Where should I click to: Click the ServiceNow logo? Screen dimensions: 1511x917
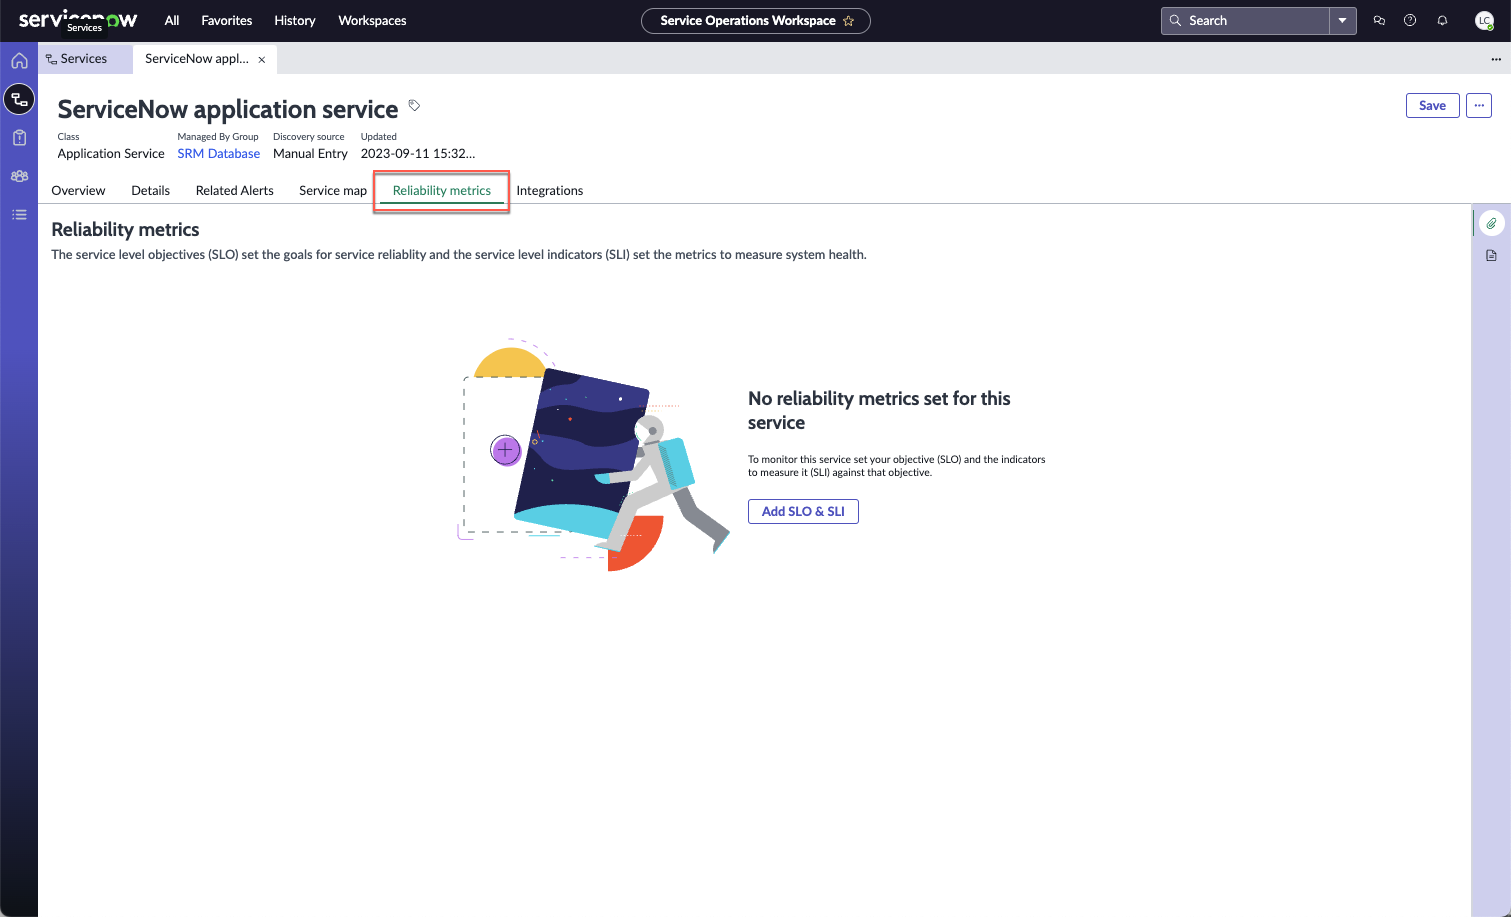point(78,20)
